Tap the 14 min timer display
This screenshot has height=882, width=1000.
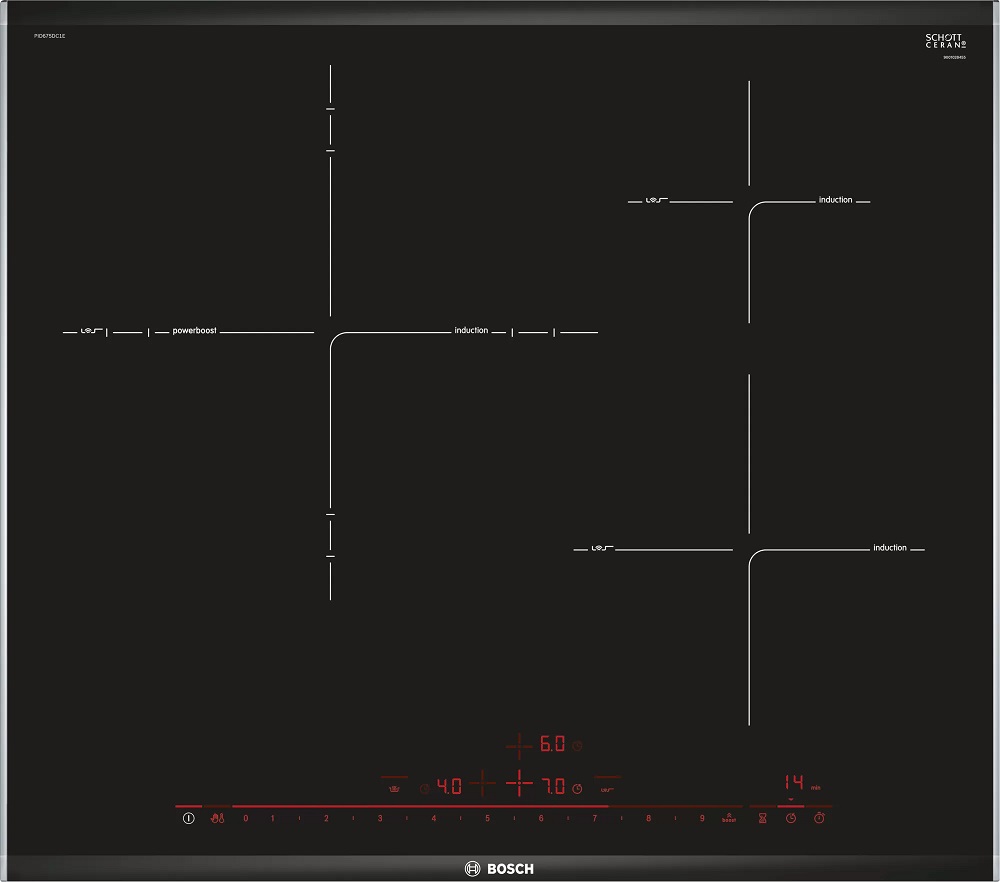point(794,782)
